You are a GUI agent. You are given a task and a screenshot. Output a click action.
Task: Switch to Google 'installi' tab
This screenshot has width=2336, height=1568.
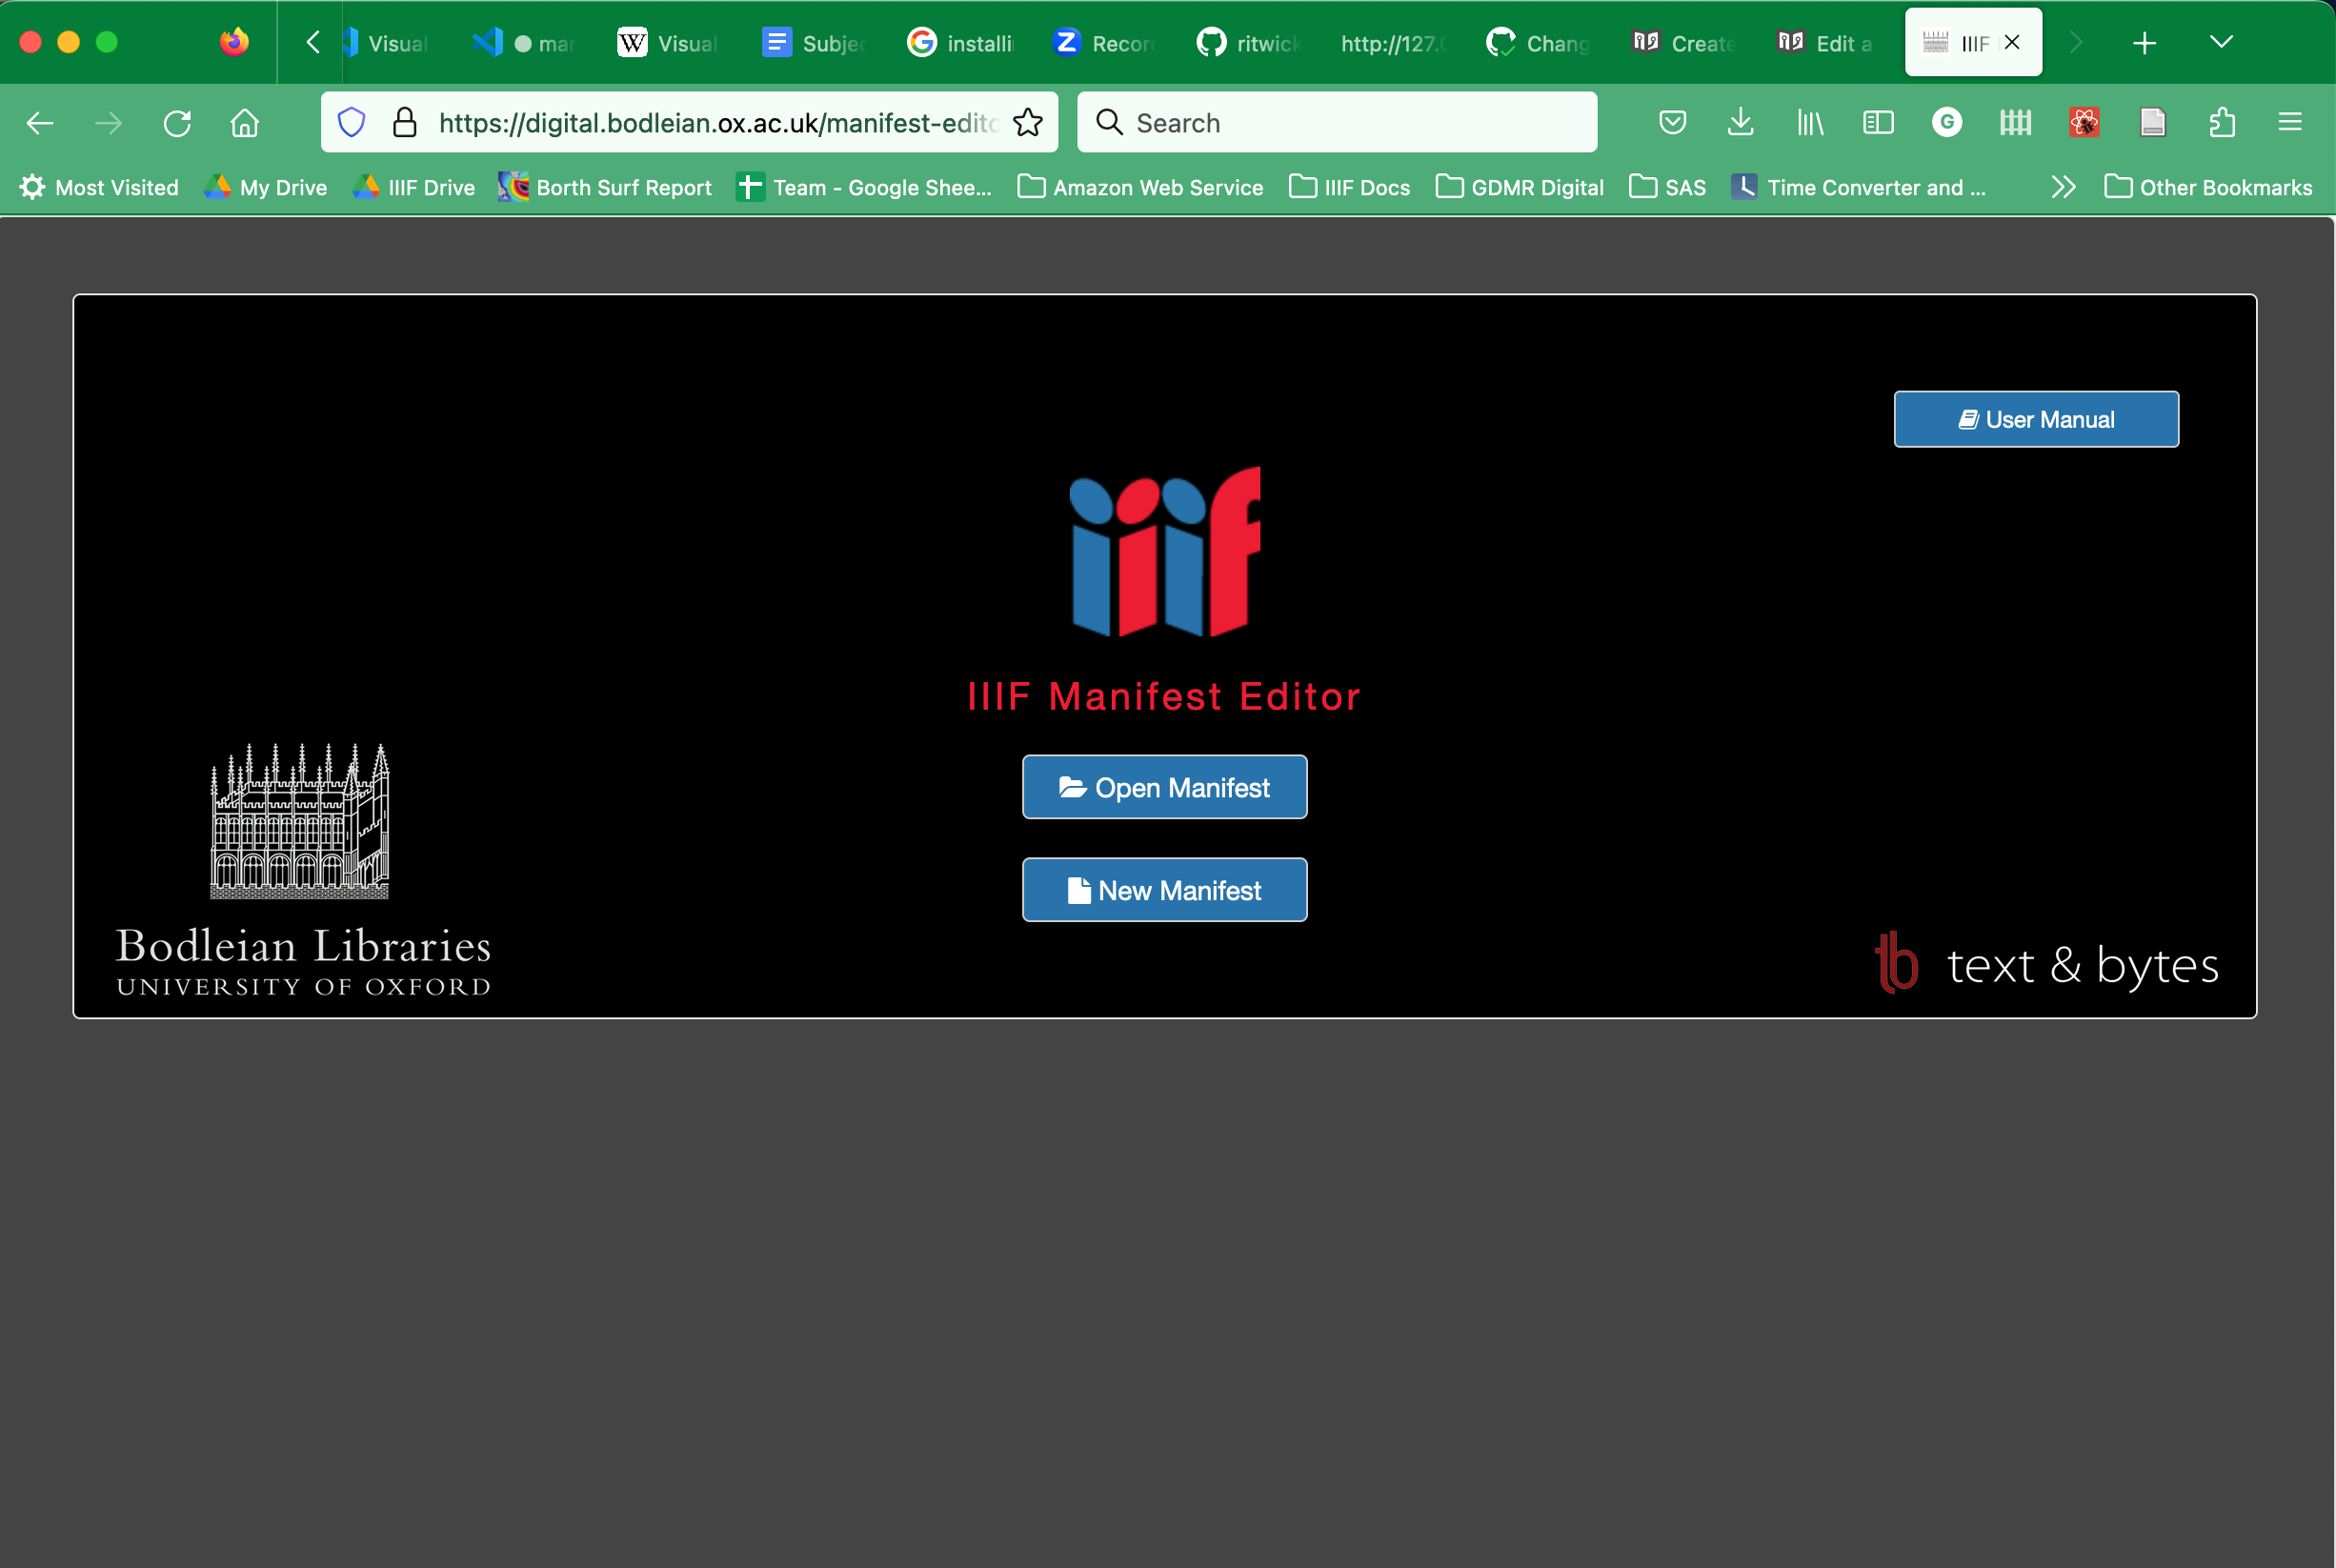[959, 43]
